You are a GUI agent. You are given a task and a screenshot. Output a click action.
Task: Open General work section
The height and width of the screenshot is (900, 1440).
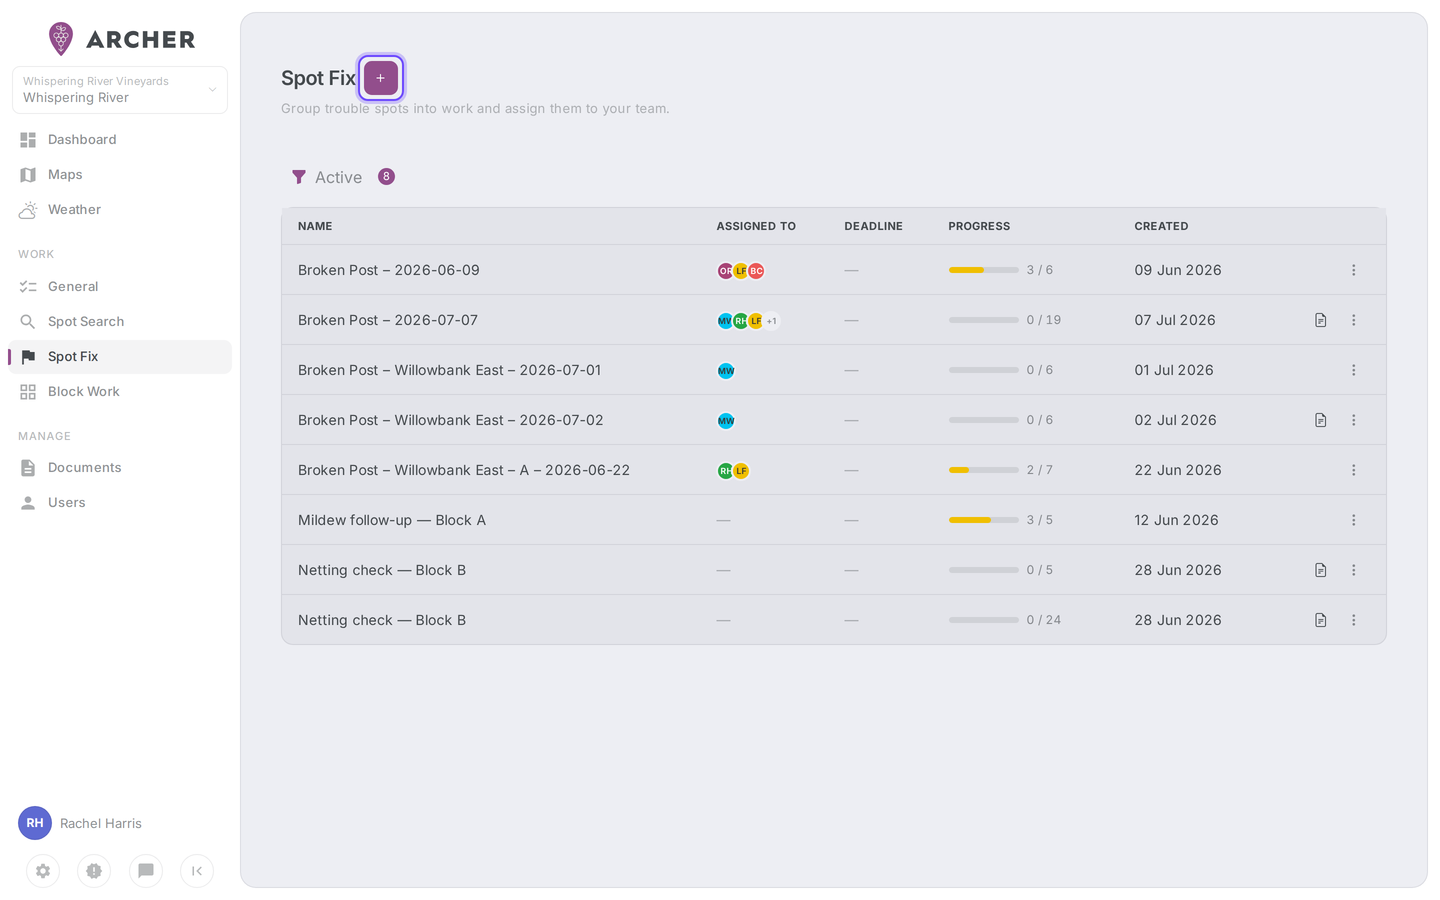click(x=120, y=287)
